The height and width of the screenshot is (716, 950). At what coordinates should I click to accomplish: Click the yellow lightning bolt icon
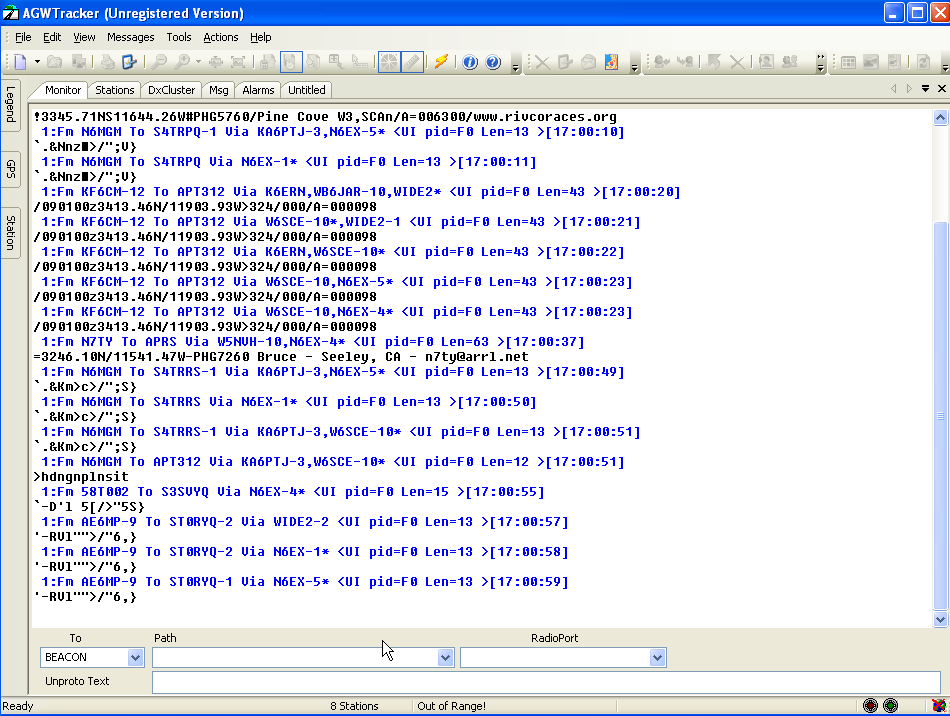tap(441, 62)
